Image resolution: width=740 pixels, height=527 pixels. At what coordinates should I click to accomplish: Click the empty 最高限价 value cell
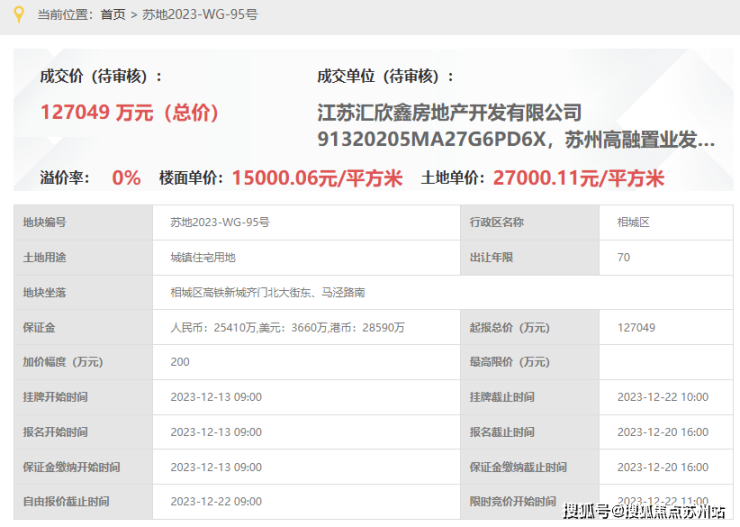[x=665, y=362]
